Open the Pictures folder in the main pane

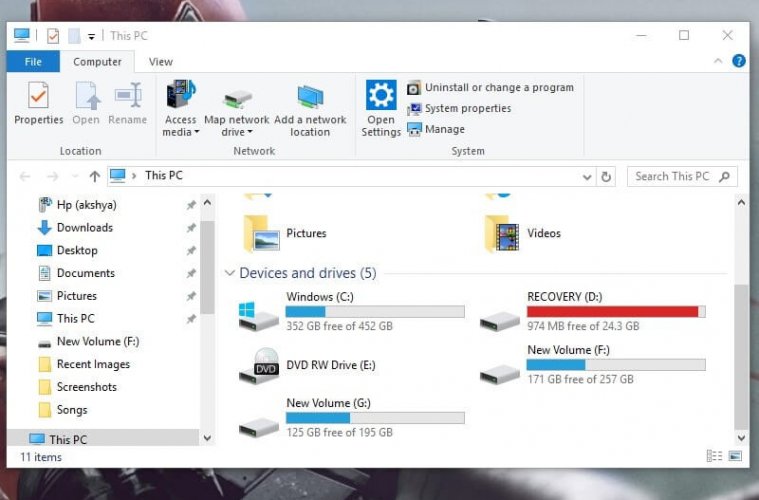point(286,233)
